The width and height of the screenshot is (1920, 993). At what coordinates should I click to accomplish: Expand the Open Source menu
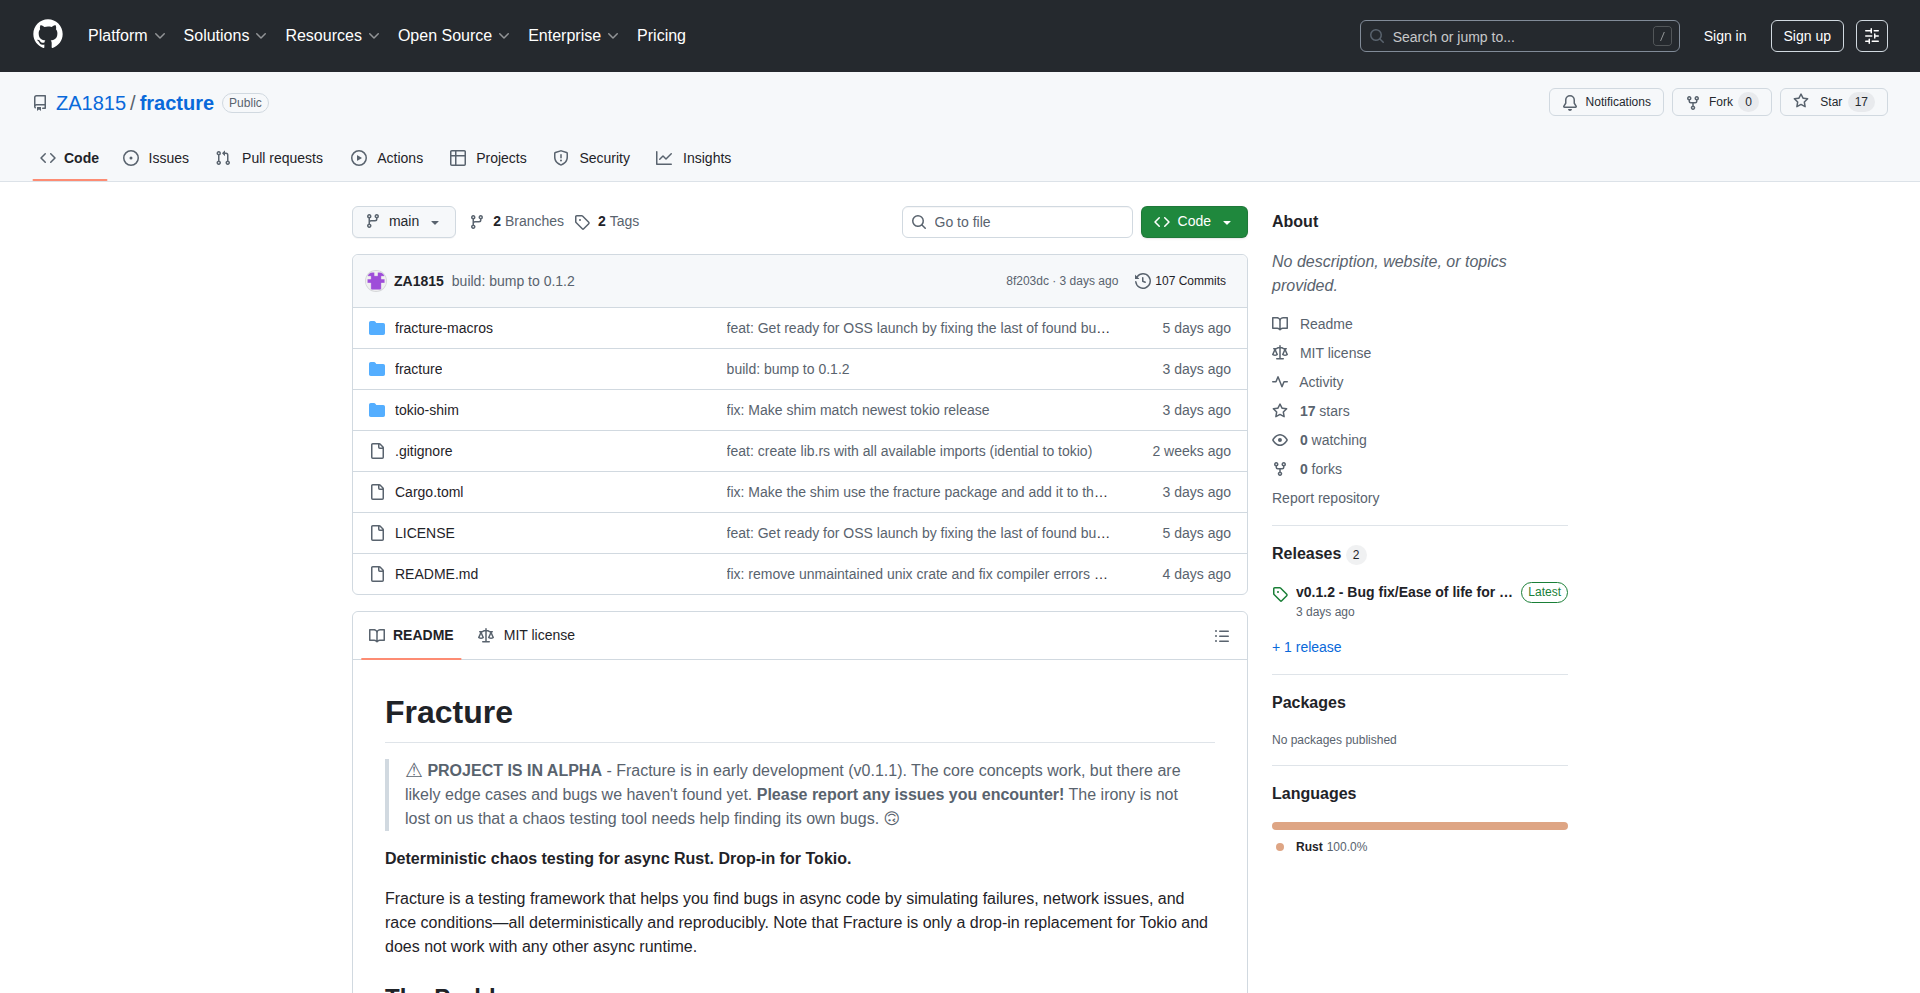click(x=453, y=36)
